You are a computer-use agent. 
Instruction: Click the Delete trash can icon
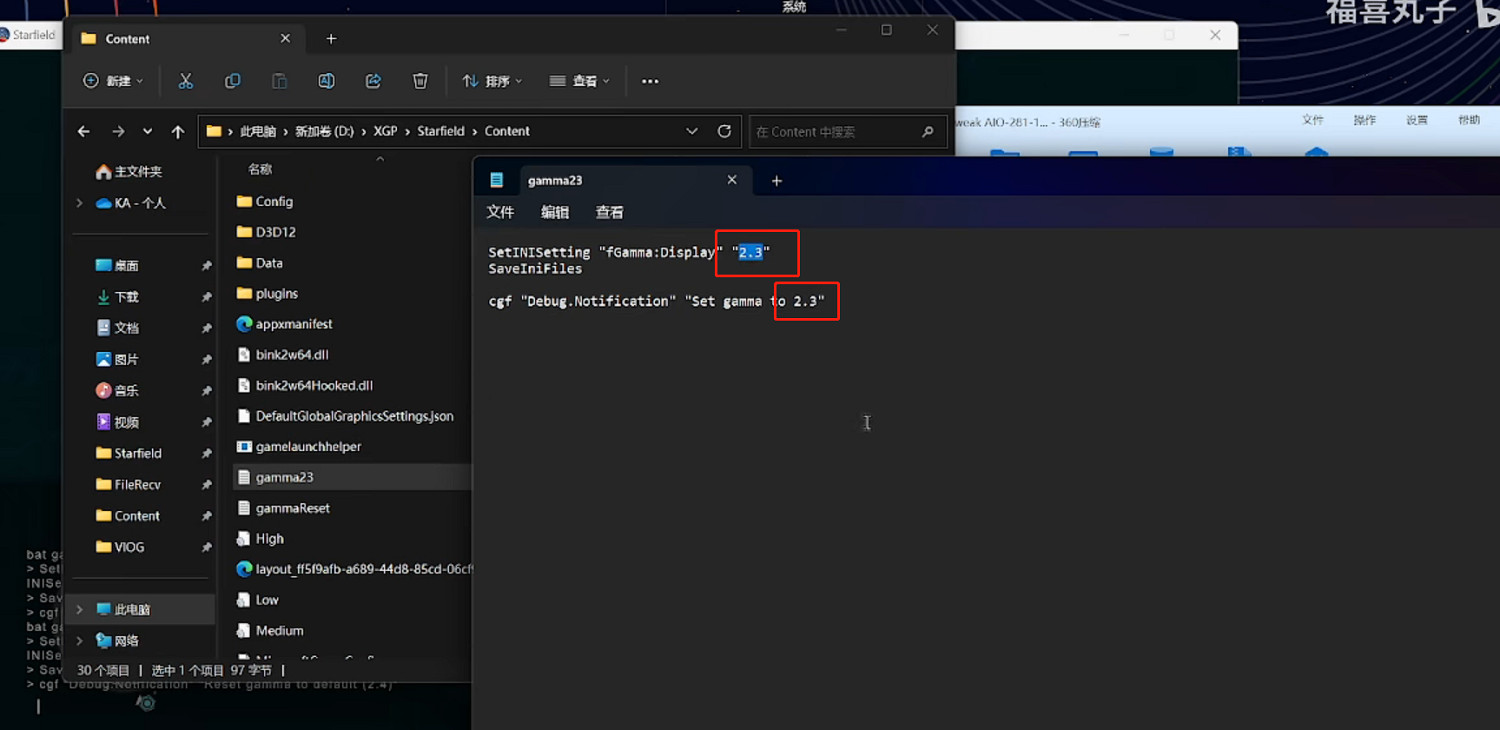pos(421,81)
